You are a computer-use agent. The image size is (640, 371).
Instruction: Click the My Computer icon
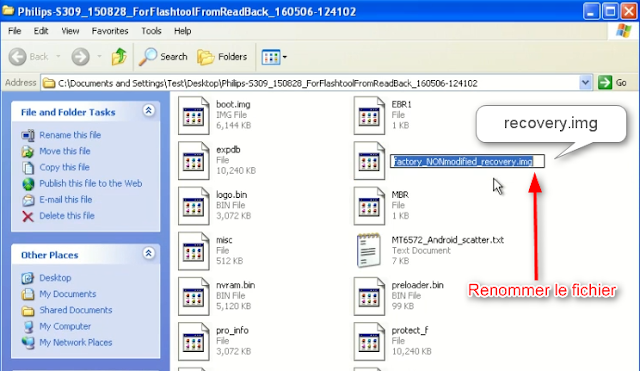[28, 327]
